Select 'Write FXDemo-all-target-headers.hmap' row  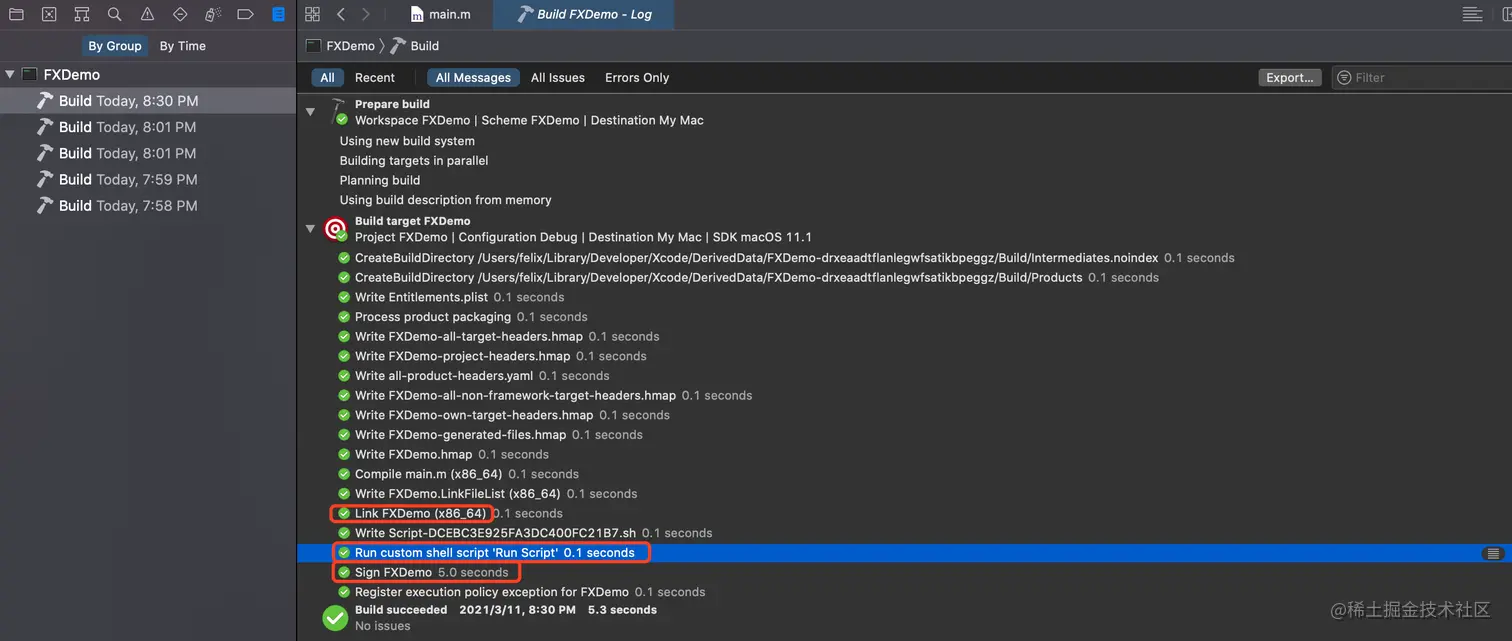click(x=905, y=337)
